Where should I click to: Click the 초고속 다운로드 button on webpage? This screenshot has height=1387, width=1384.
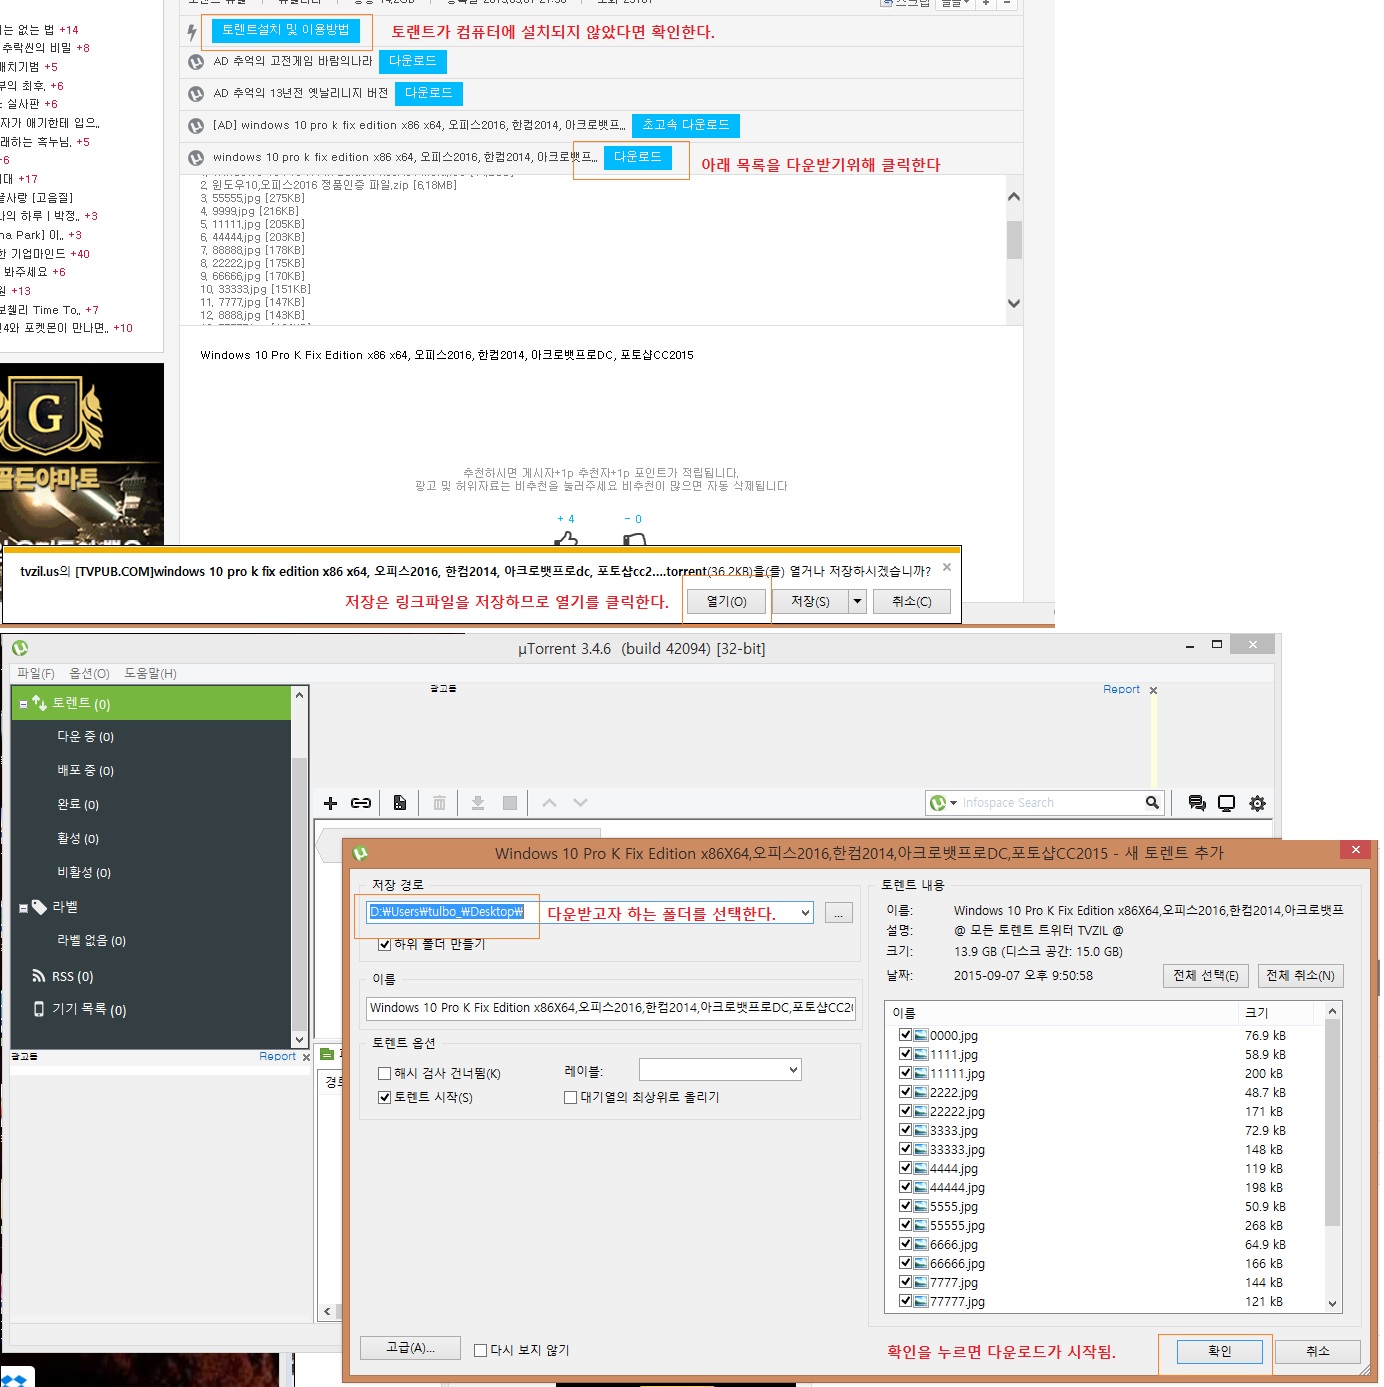(x=686, y=125)
